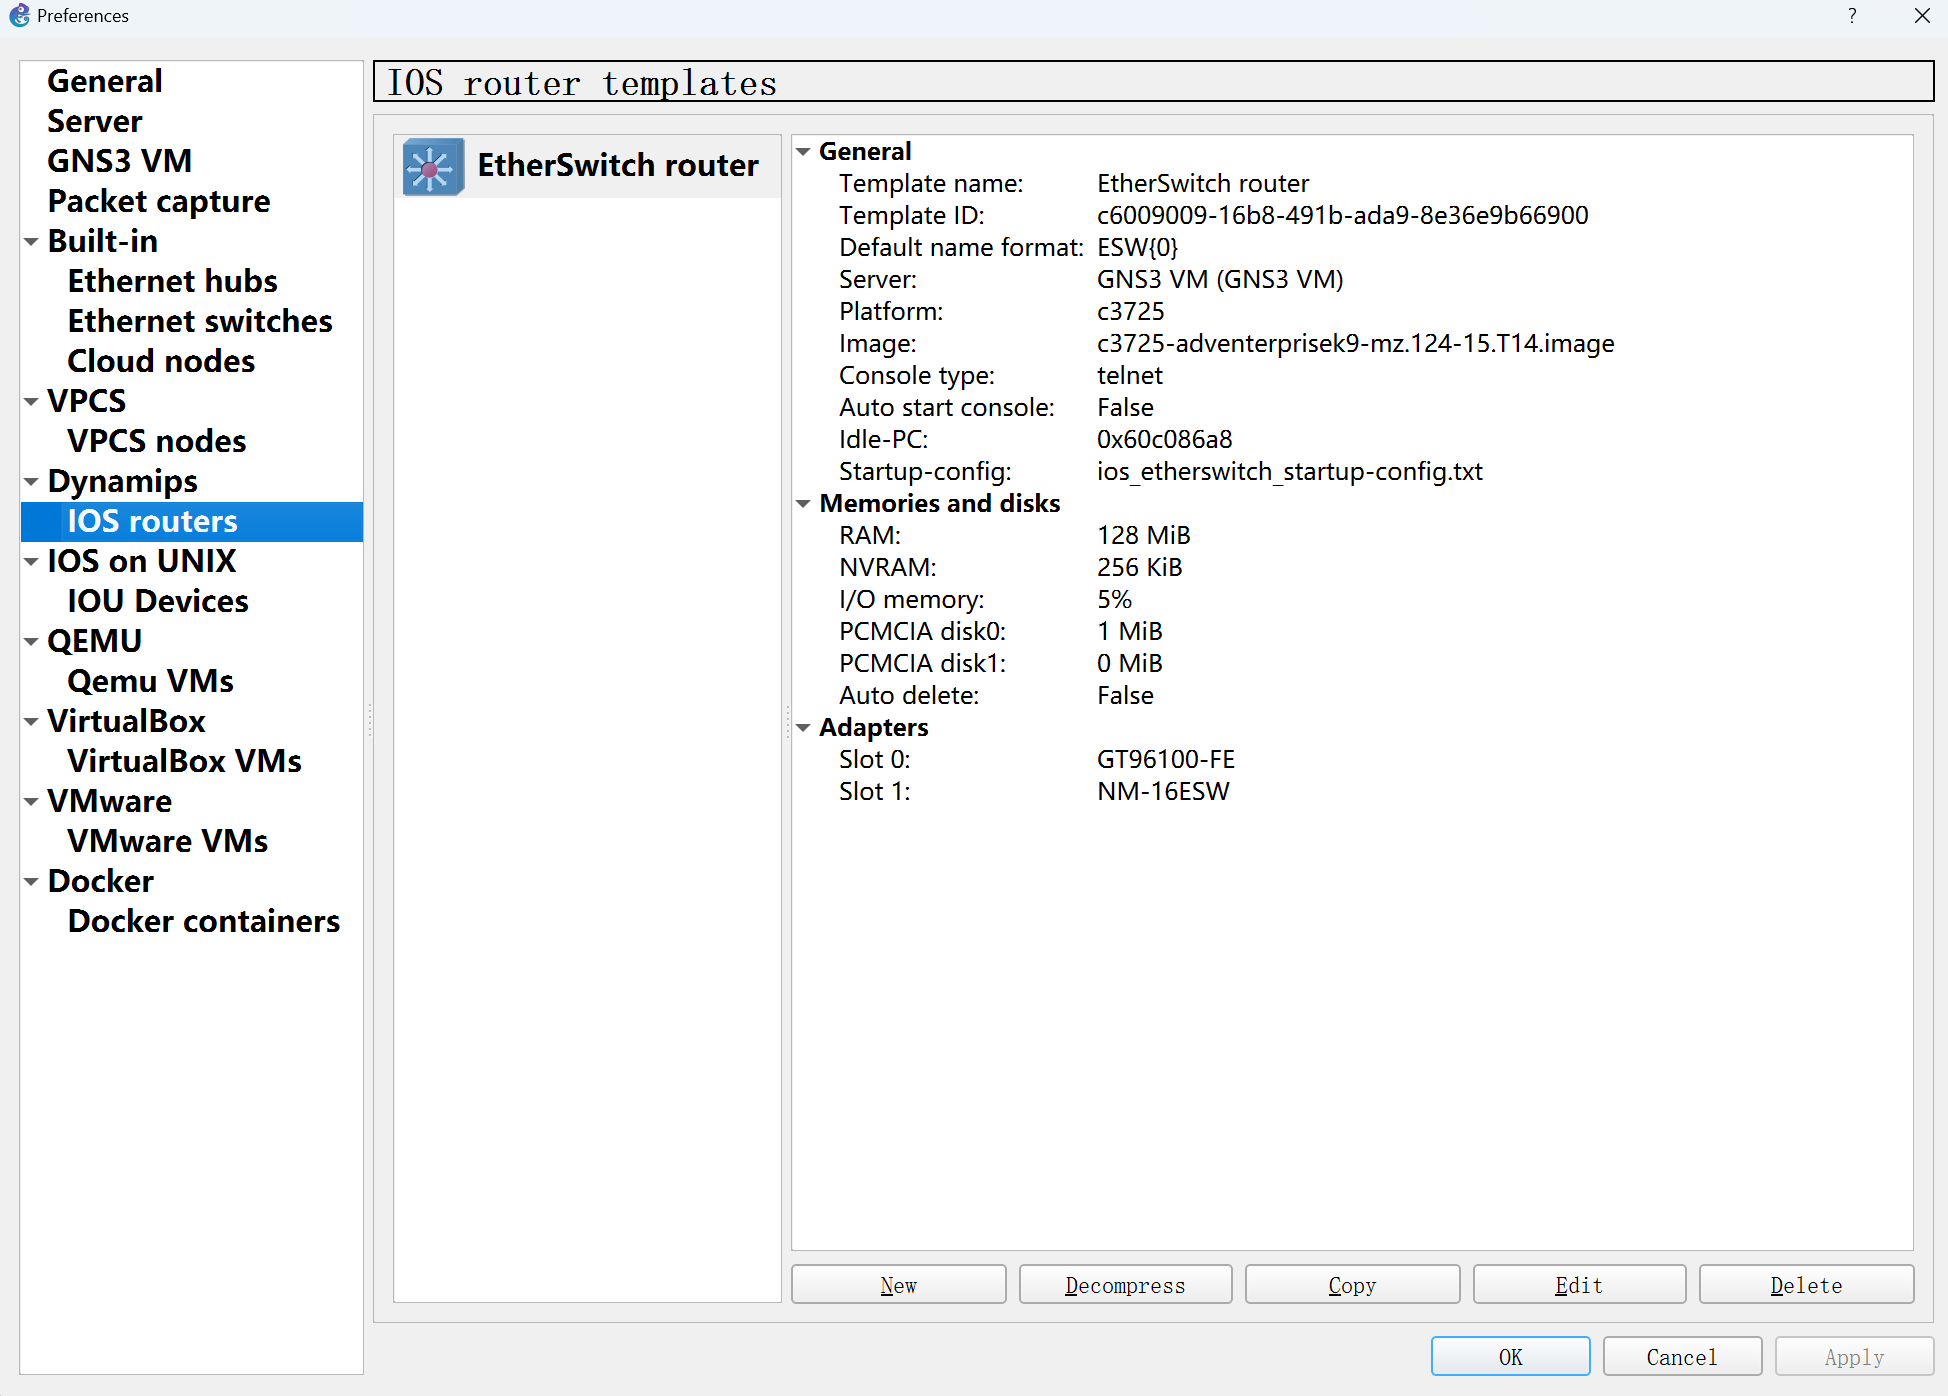Confirm preferences with OK button
Screen dimensions: 1948x1396
click(x=1510, y=1357)
